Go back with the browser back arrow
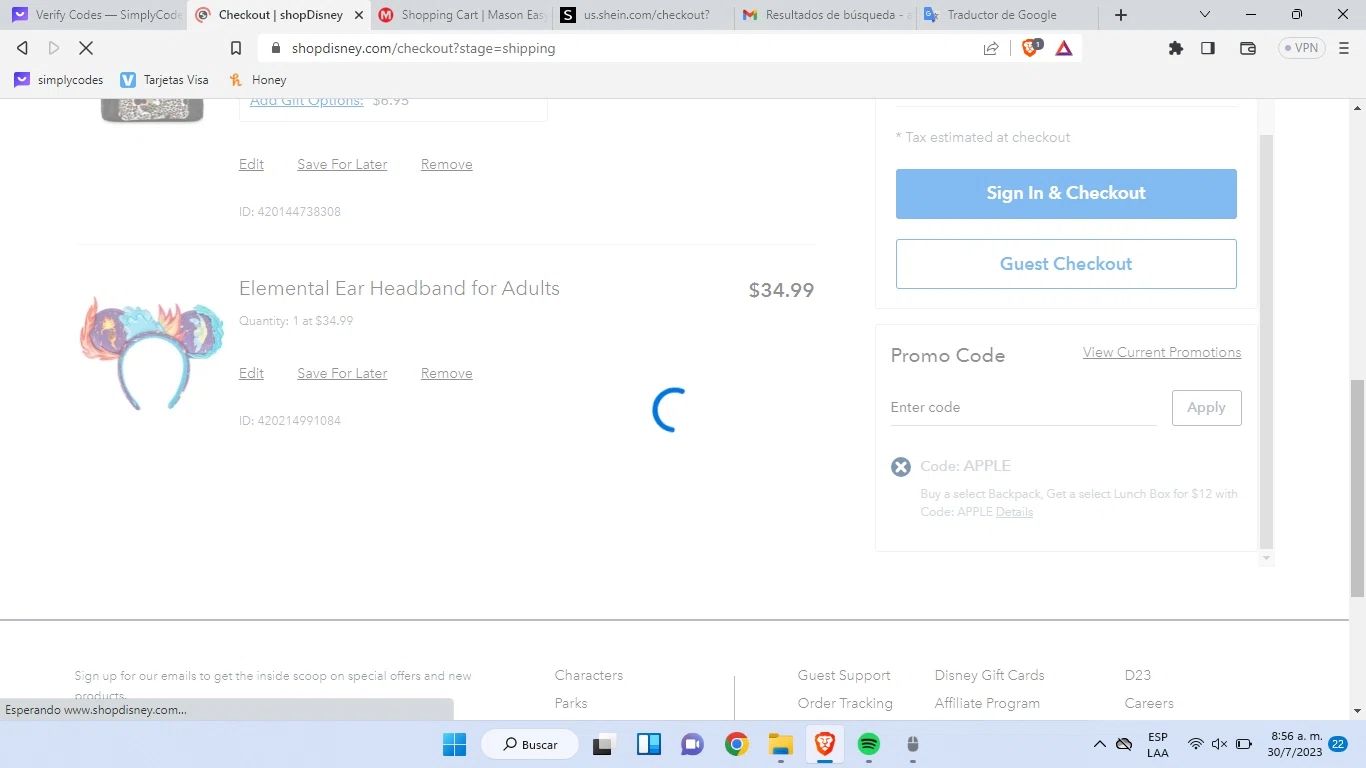The height and width of the screenshot is (768, 1366). pos(22,48)
